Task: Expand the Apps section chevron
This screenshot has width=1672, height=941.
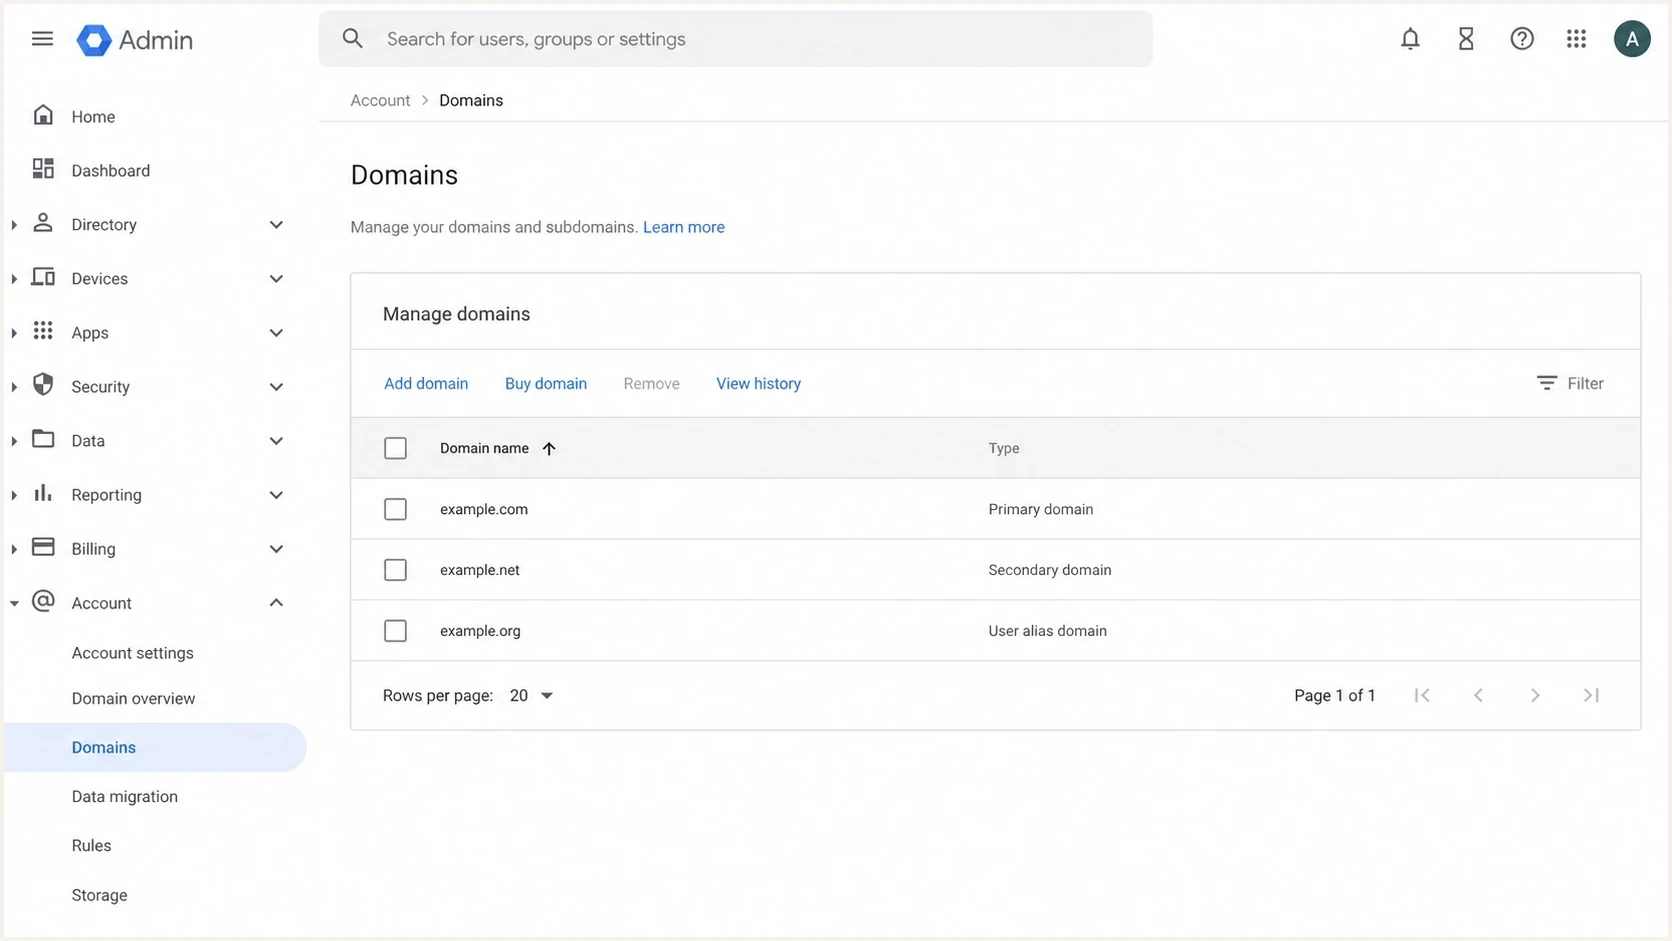Action: pyautogui.click(x=276, y=332)
